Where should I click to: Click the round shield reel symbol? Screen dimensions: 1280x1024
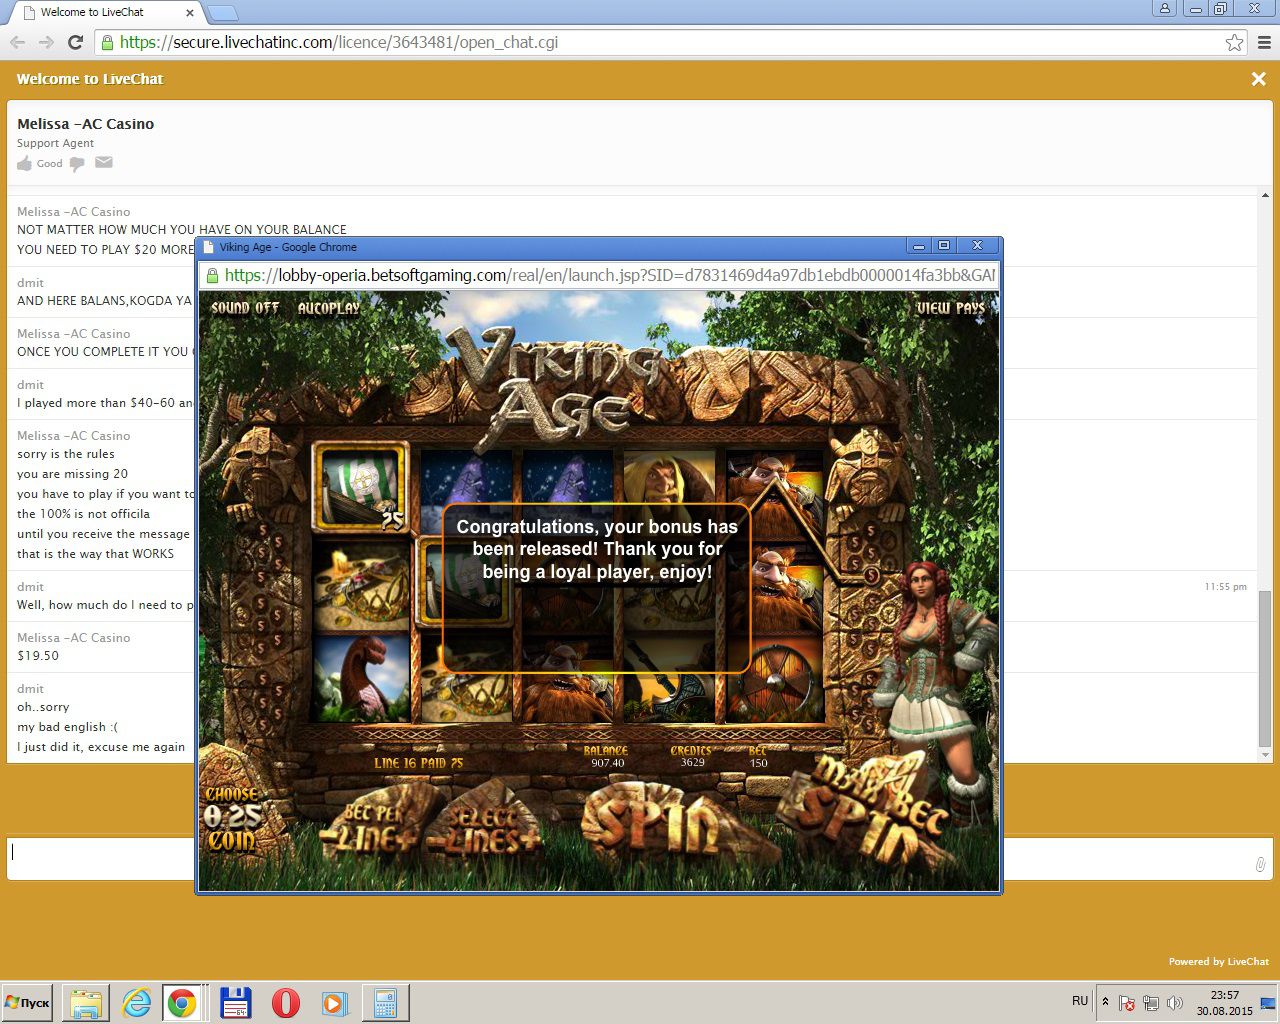(x=776, y=683)
